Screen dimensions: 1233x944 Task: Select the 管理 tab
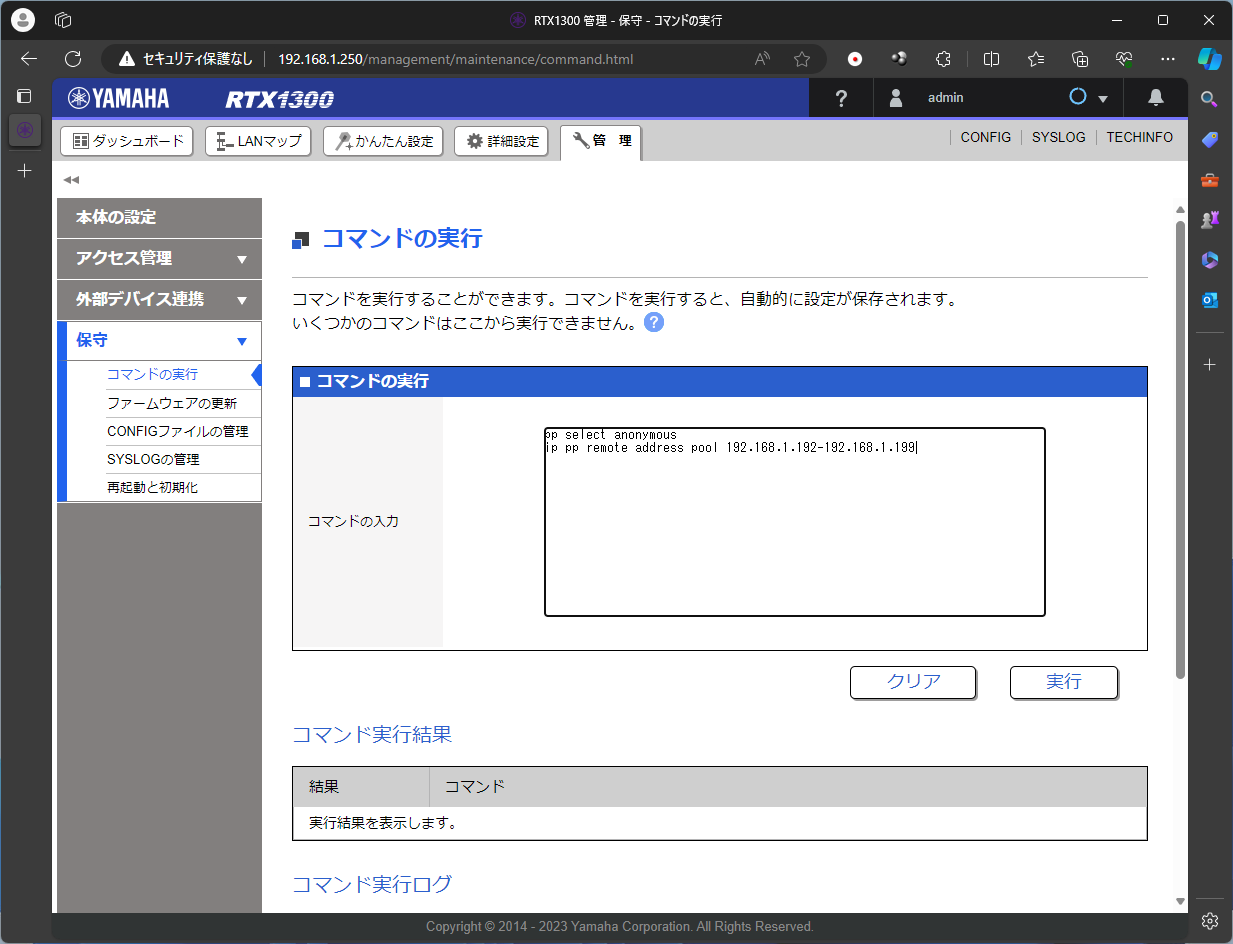click(600, 141)
